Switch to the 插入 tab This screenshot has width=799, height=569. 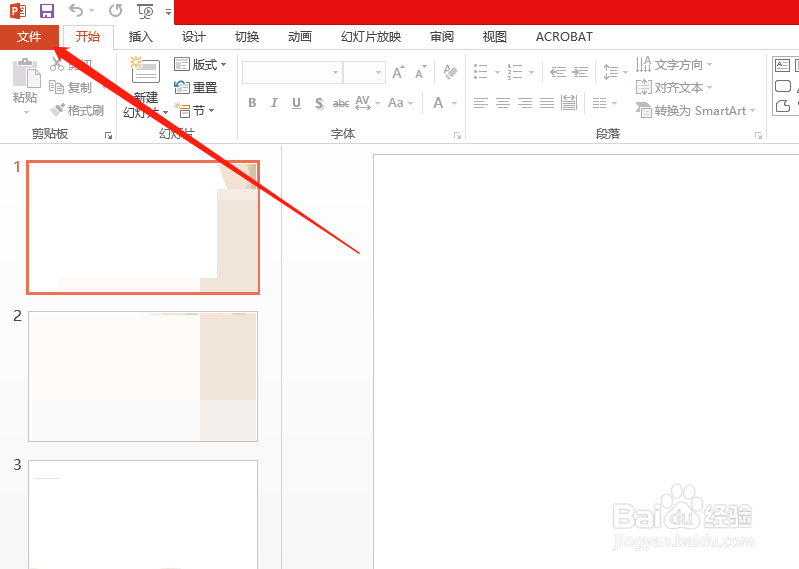[x=141, y=37]
